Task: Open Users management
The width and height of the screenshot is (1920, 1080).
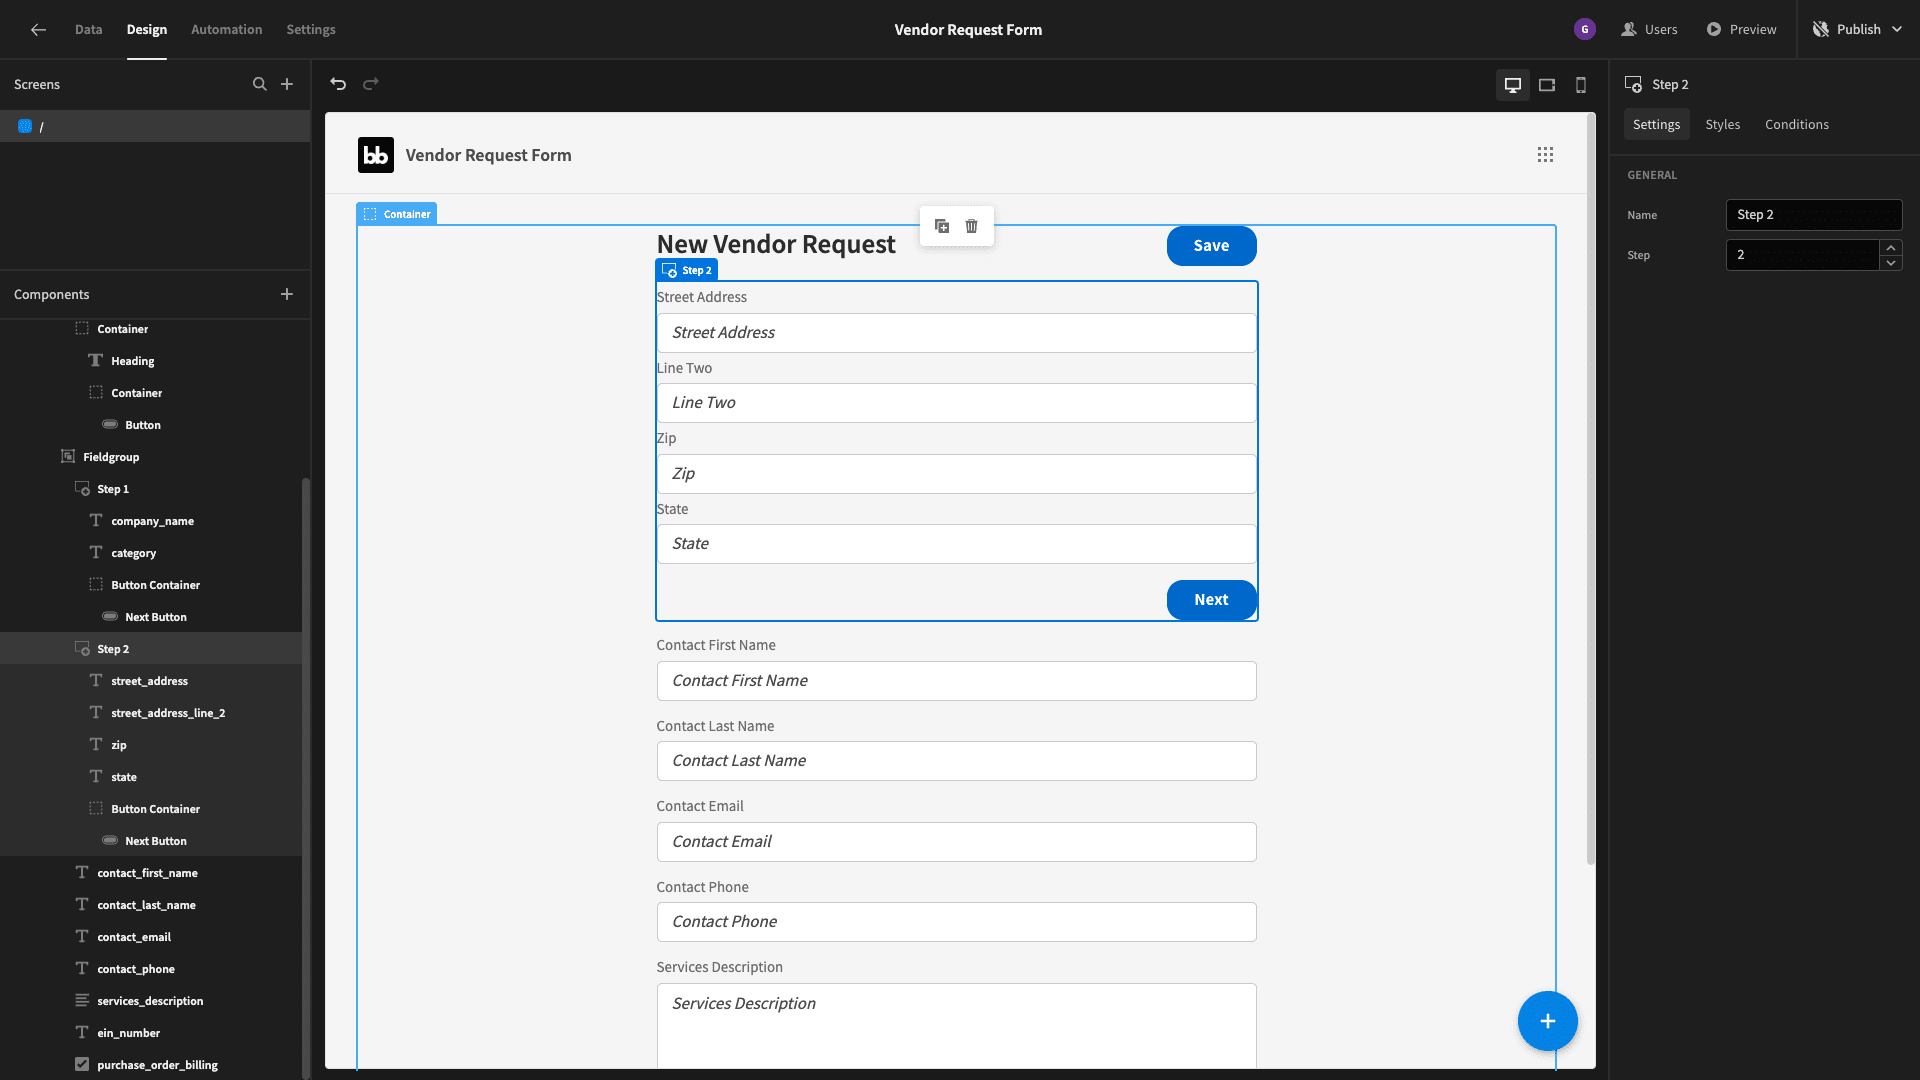Action: tap(1650, 30)
